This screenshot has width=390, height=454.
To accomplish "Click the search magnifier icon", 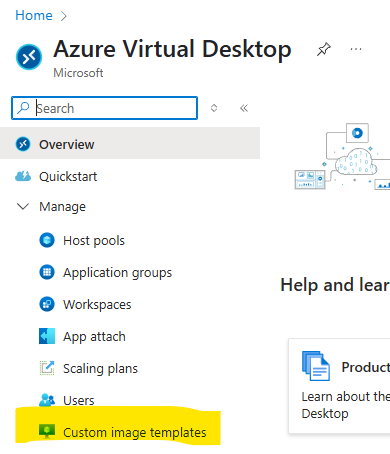I will 23,108.
